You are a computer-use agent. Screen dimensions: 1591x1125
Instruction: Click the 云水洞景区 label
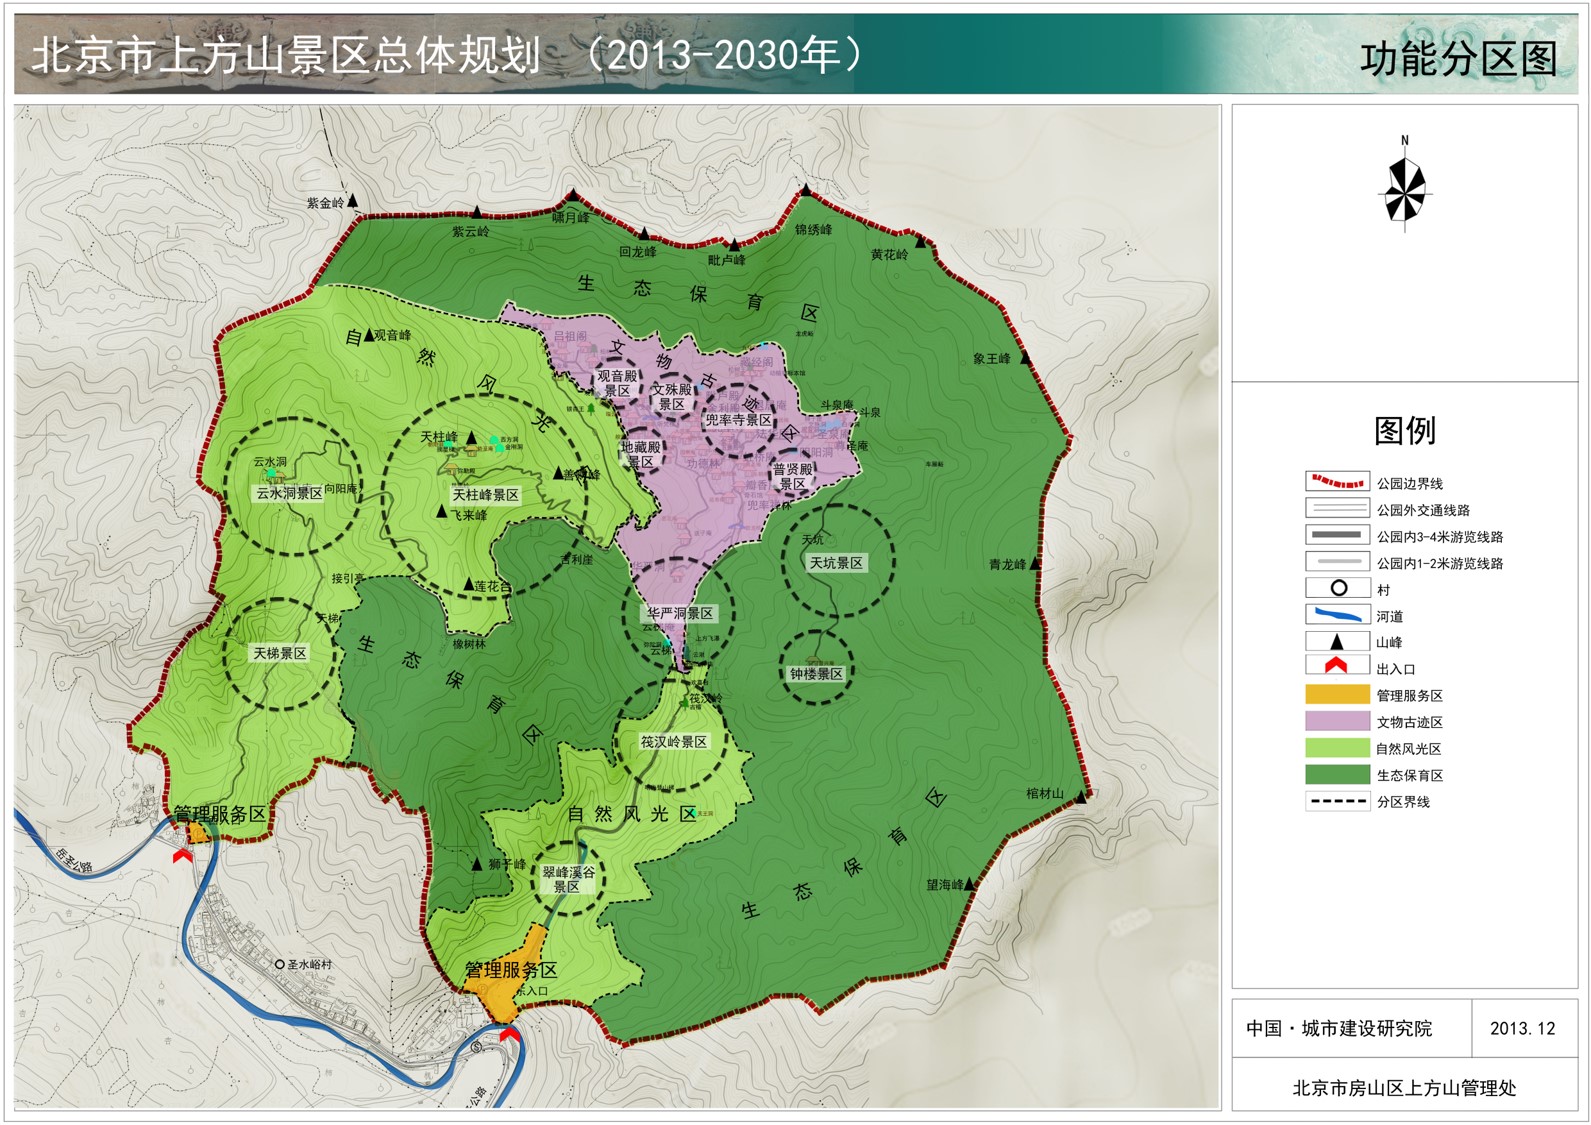click(289, 493)
